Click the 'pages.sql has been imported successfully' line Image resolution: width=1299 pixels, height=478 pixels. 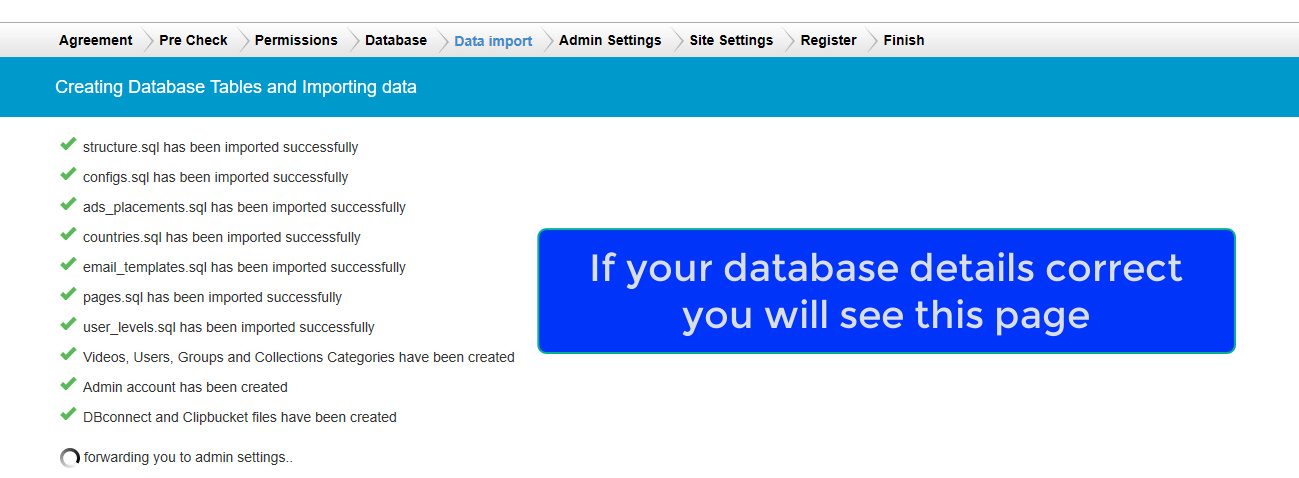tap(212, 297)
